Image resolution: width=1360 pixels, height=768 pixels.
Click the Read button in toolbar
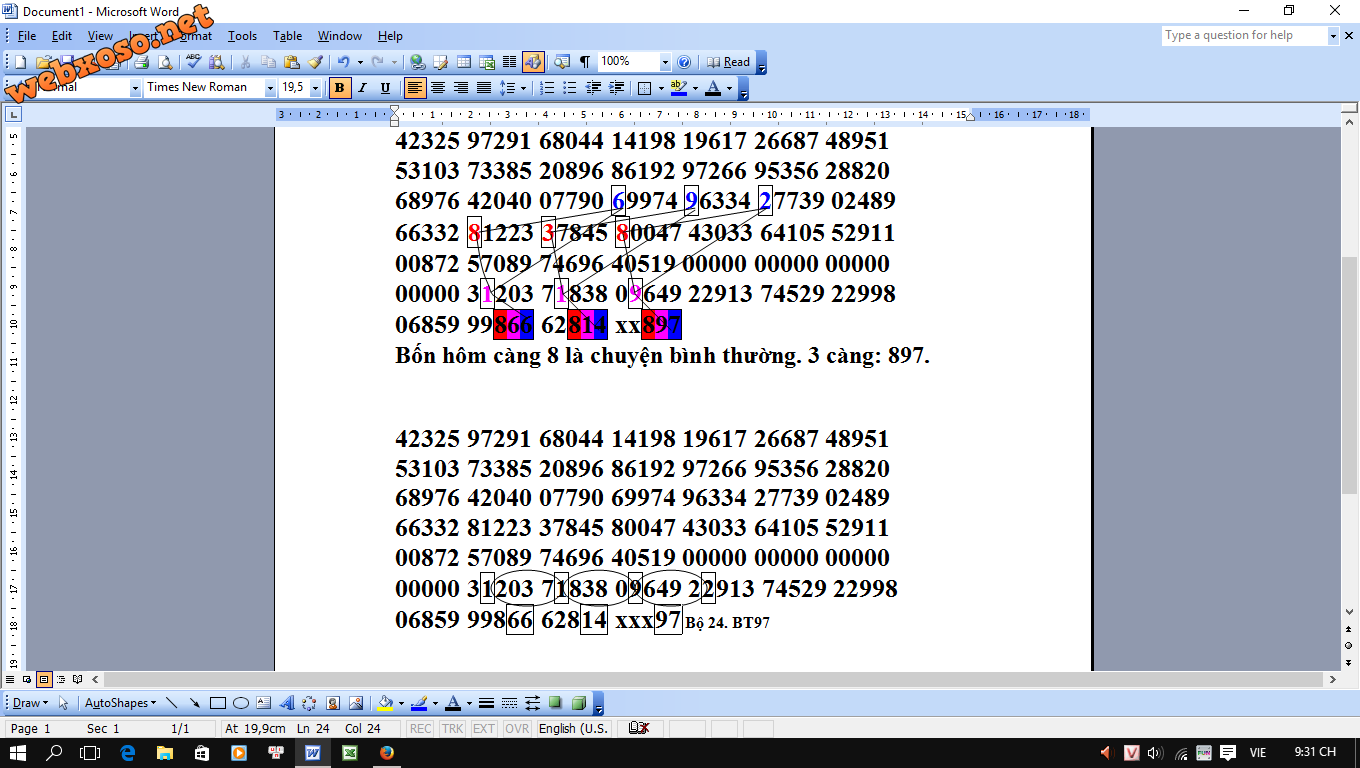728,62
